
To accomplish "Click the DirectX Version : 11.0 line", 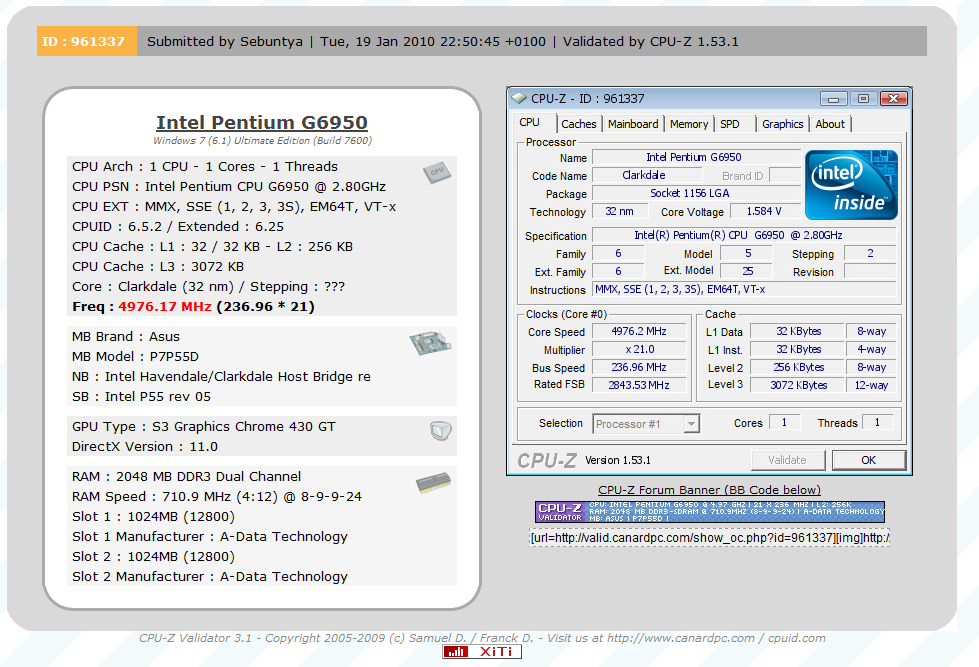I will [x=145, y=447].
